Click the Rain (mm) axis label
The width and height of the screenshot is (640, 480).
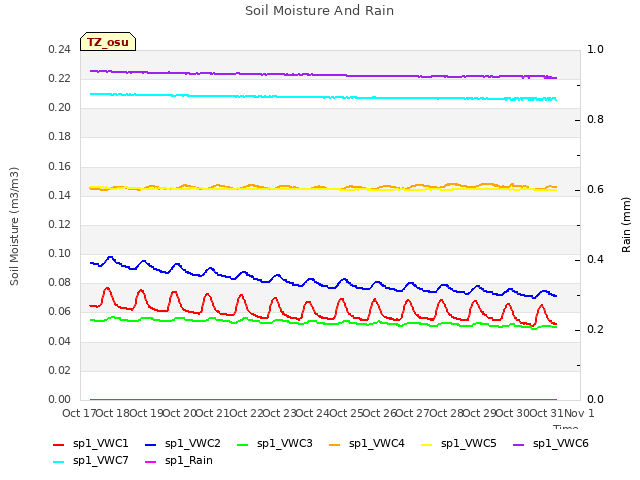point(626,225)
